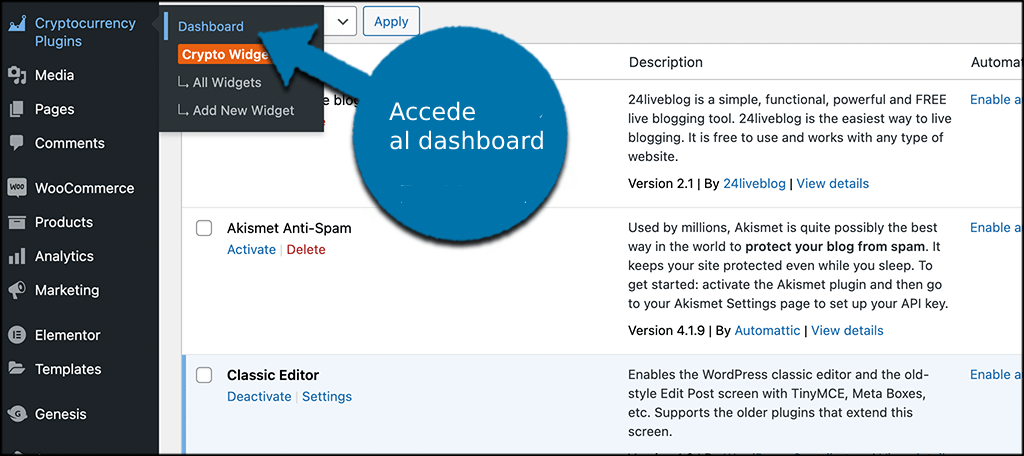Open the Media menu item

click(x=54, y=75)
